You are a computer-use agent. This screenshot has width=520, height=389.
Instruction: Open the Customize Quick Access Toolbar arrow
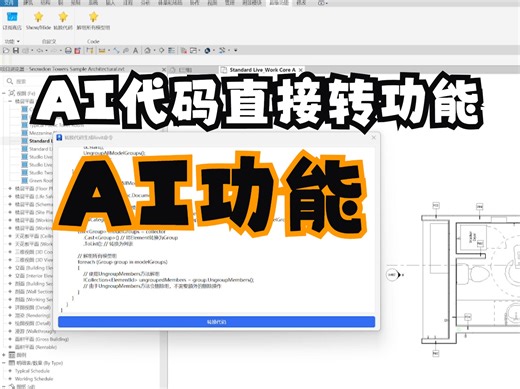tap(235, 51)
